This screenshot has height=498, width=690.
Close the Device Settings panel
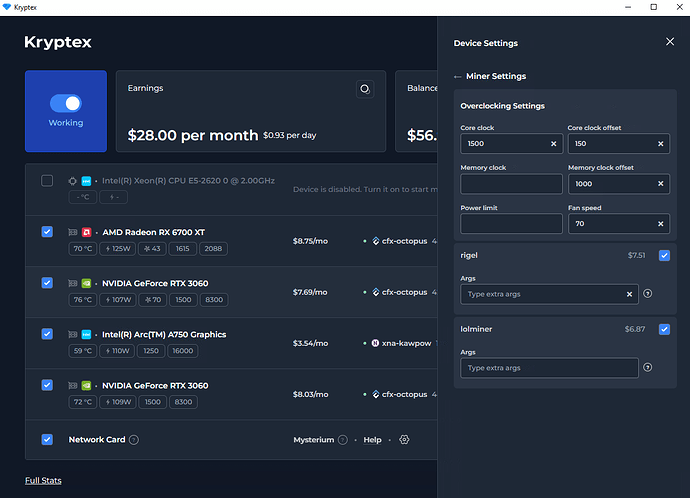pos(670,42)
